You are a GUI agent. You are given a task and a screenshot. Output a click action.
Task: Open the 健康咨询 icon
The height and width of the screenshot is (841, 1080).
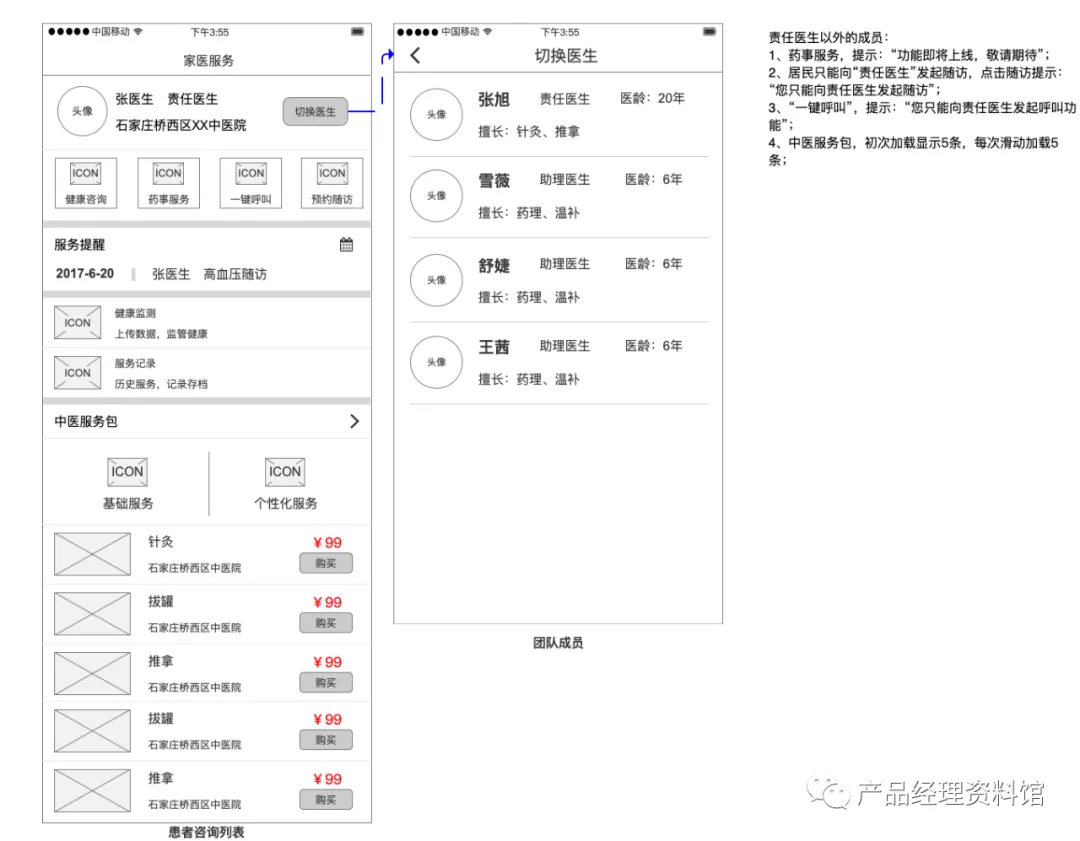click(x=85, y=183)
